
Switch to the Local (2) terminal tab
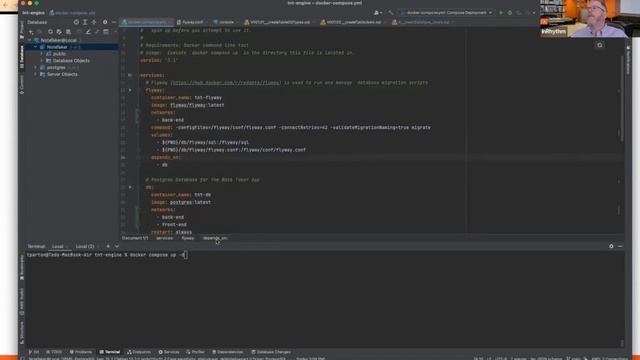coord(85,246)
